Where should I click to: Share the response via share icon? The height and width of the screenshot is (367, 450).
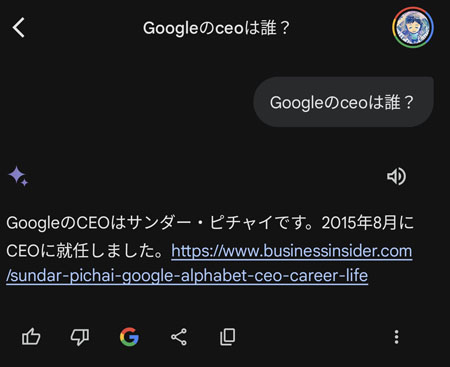pyautogui.click(x=179, y=337)
